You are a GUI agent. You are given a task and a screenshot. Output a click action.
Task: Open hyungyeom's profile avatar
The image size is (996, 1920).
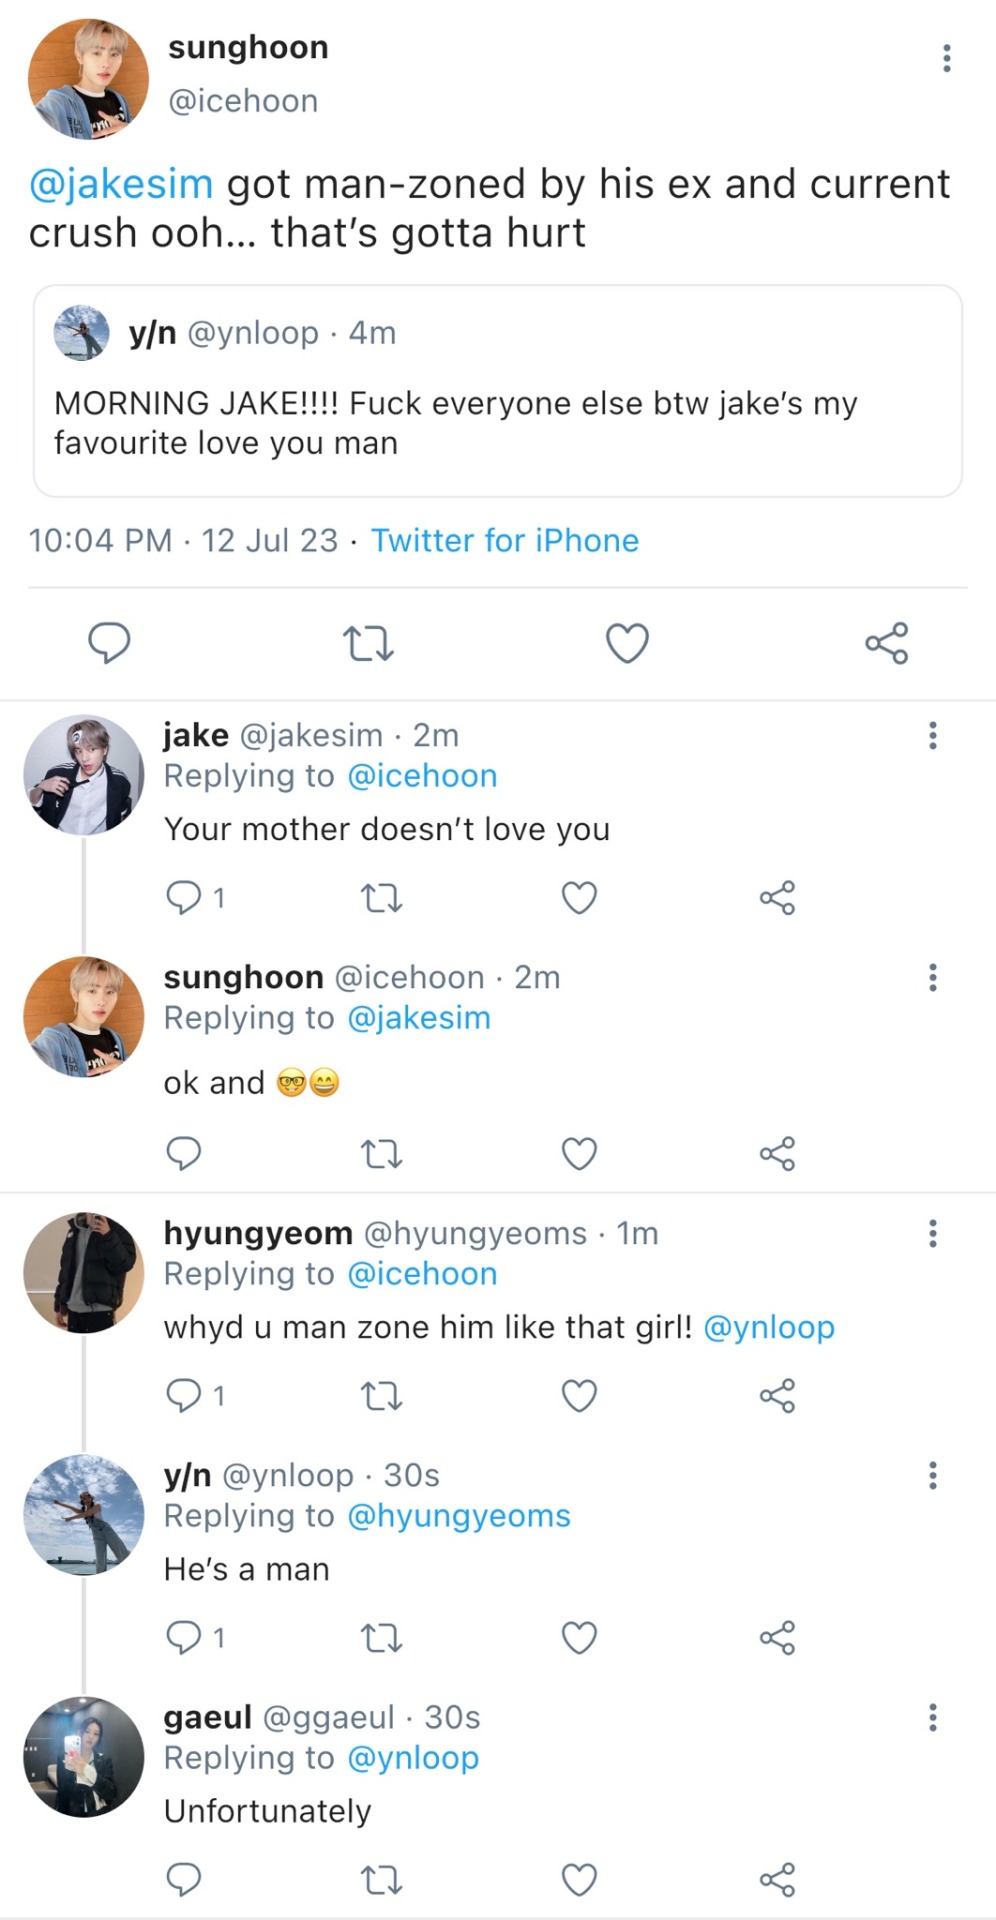pyautogui.click(x=84, y=1272)
